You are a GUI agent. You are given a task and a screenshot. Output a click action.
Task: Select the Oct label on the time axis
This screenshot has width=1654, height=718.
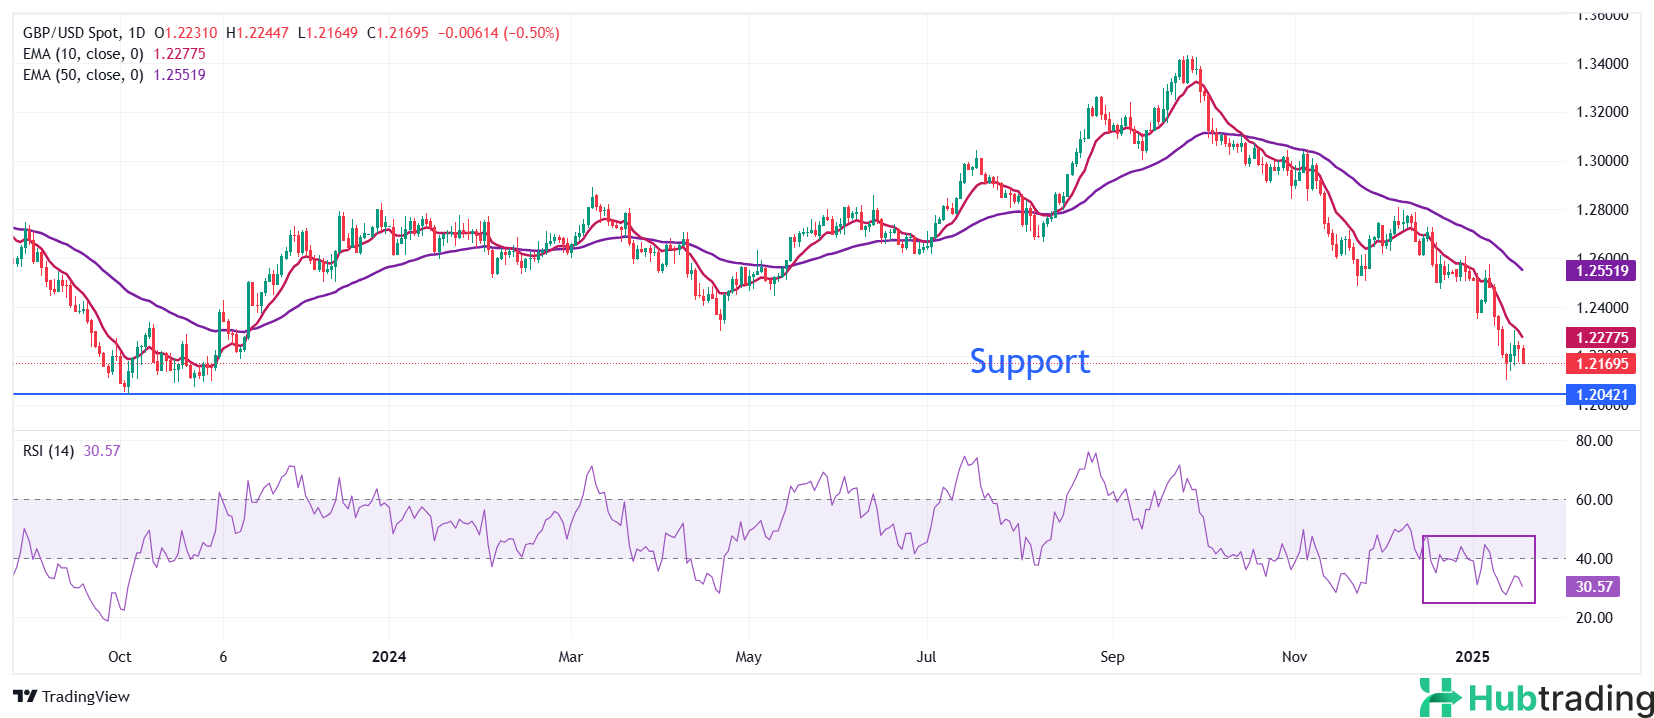click(119, 657)
